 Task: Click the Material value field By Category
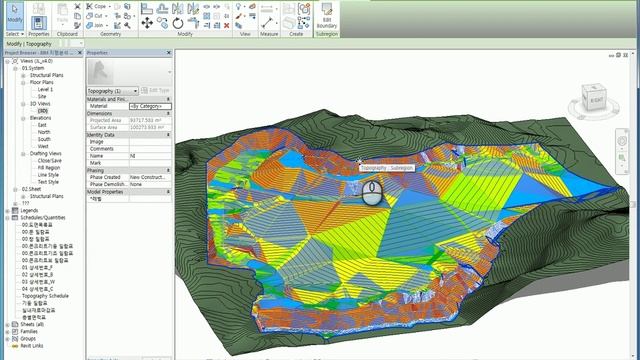(x=150, y=106)
